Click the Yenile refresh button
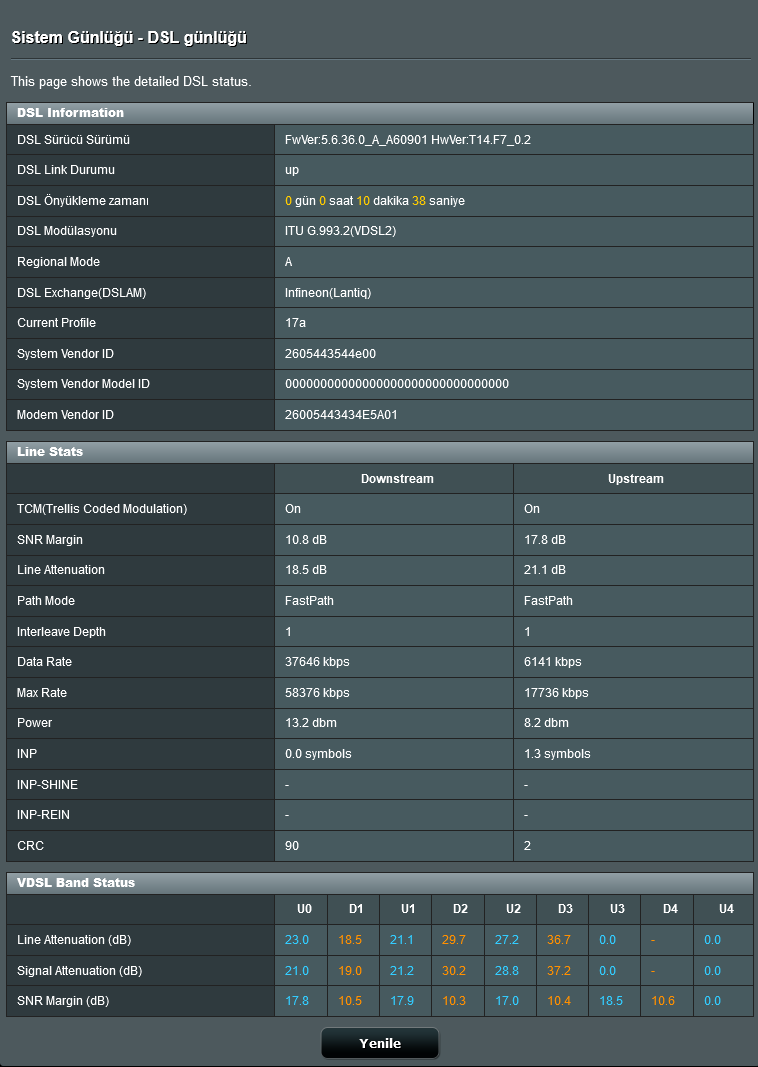Image resolution: width=758 pixels, height=1067 pixels. (x=380, y=1043)
